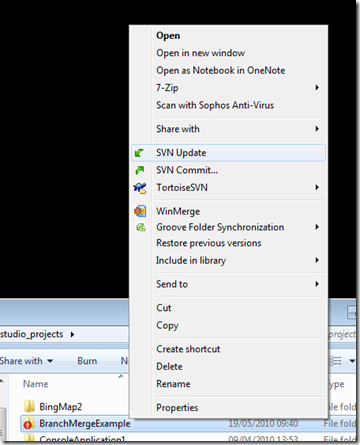The height and width of the screenshot is (445, 360).
Task: Choose Rename from the context menu
Action: (x=229, y=384)
